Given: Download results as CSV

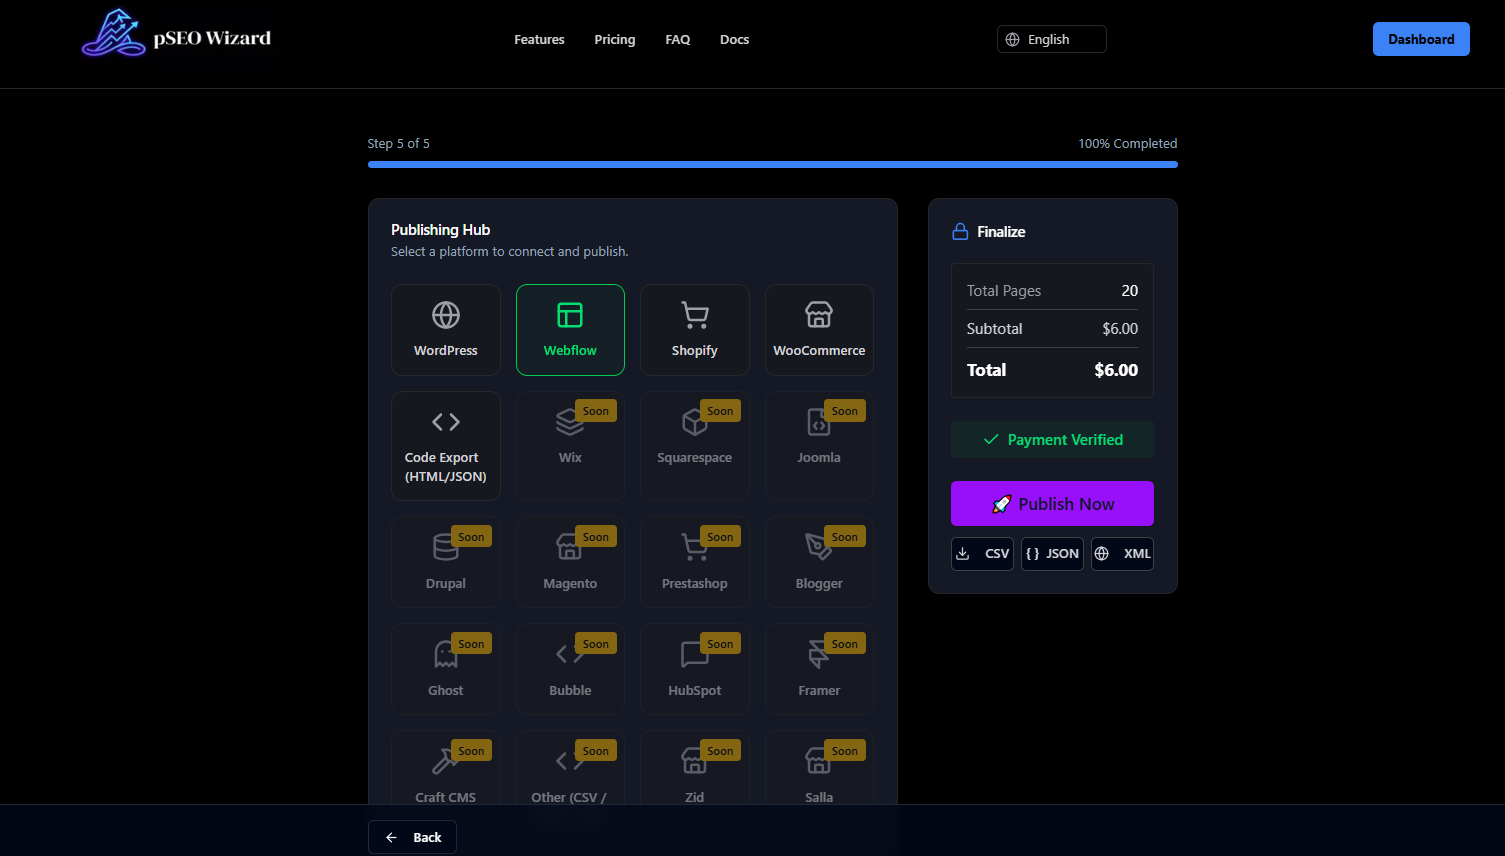Looking at the screenshot, I should coord(981,553).
